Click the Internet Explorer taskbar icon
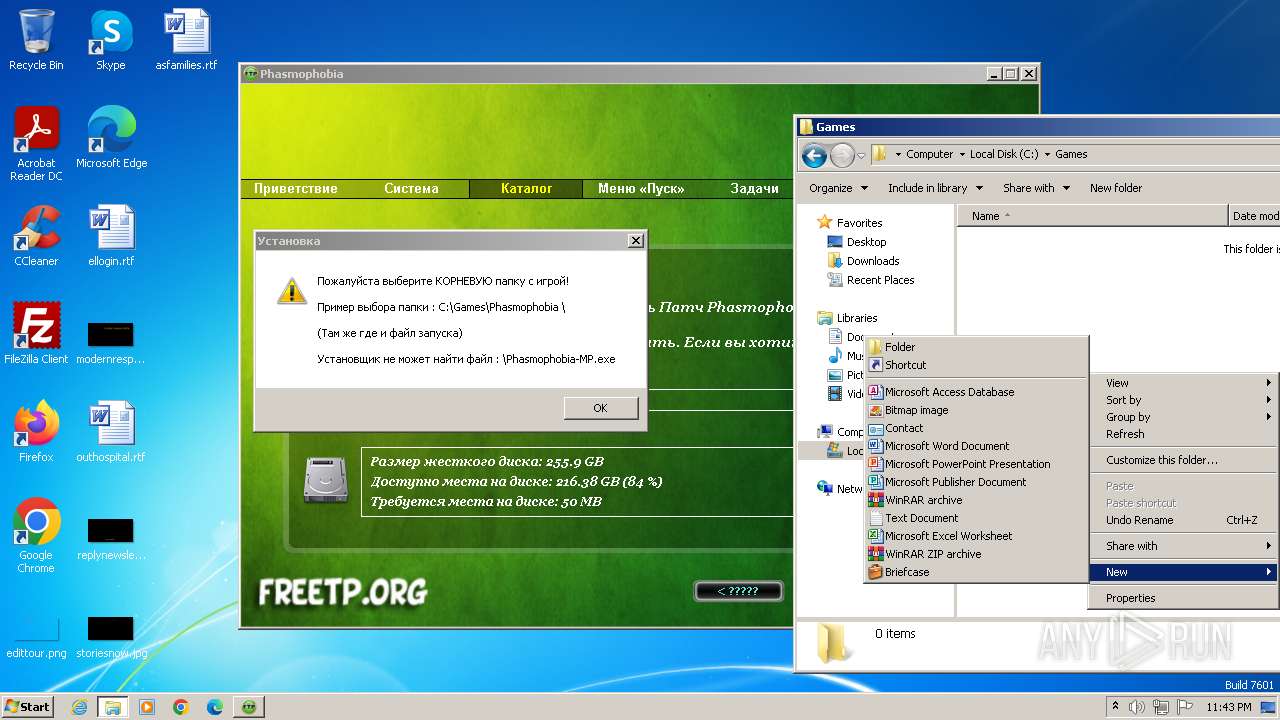The image size is (1280, 720). coord(79,707)
